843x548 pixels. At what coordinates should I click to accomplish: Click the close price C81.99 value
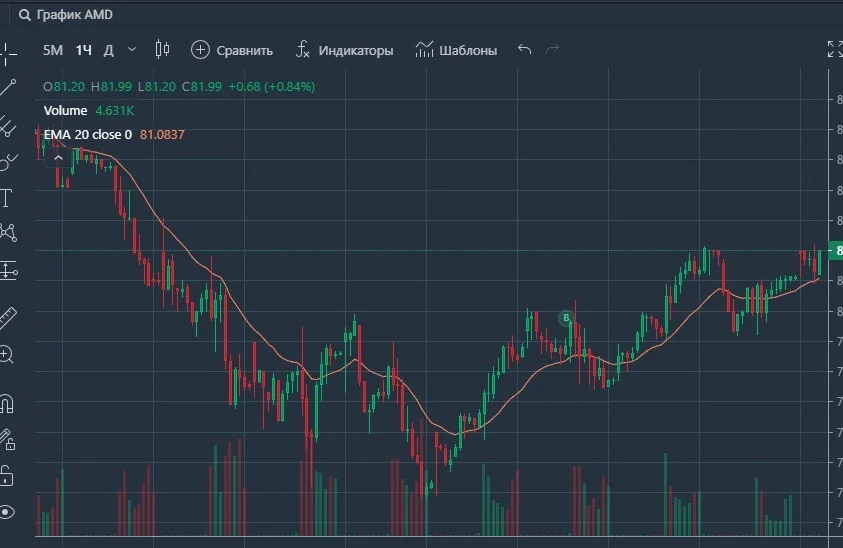tap(202, 87)
